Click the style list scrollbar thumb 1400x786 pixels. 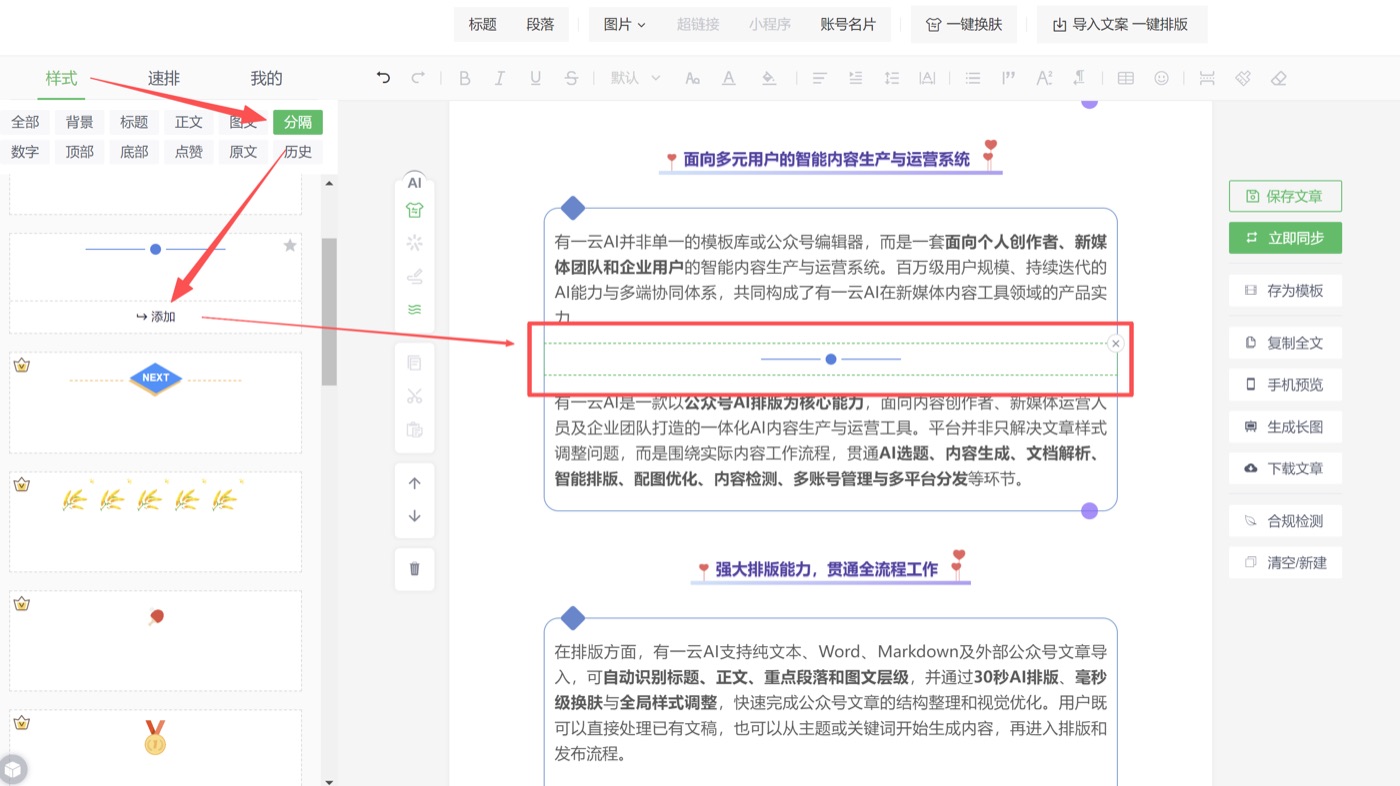[329, 312]
